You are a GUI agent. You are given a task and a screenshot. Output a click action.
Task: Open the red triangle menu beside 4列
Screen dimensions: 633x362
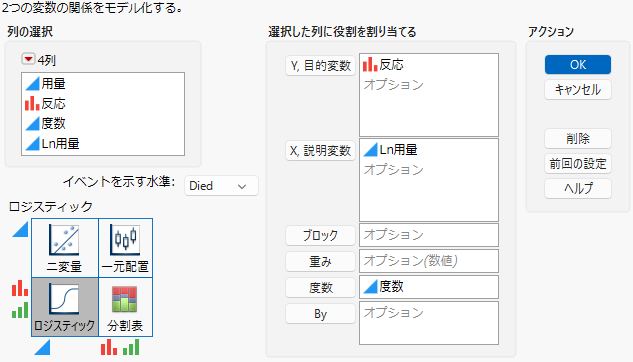28,59
